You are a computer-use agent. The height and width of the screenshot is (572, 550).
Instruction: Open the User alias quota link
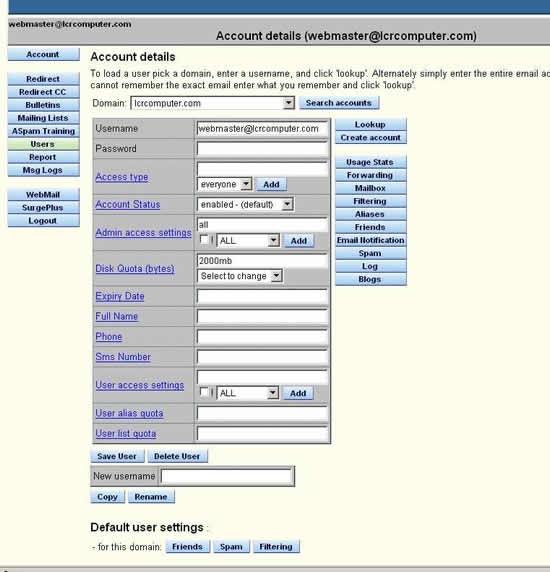click(x=129, y=413)
